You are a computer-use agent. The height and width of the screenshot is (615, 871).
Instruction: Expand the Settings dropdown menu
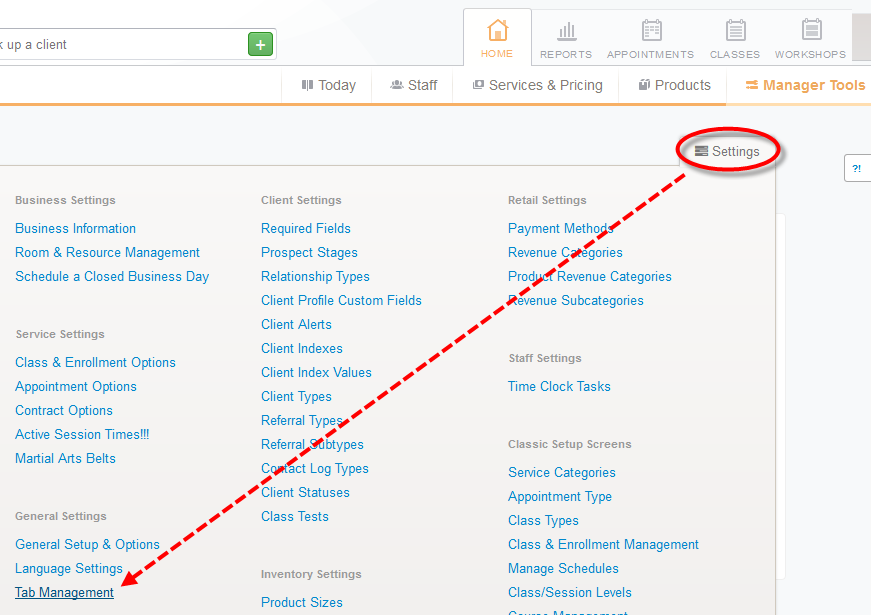(728, 151)
